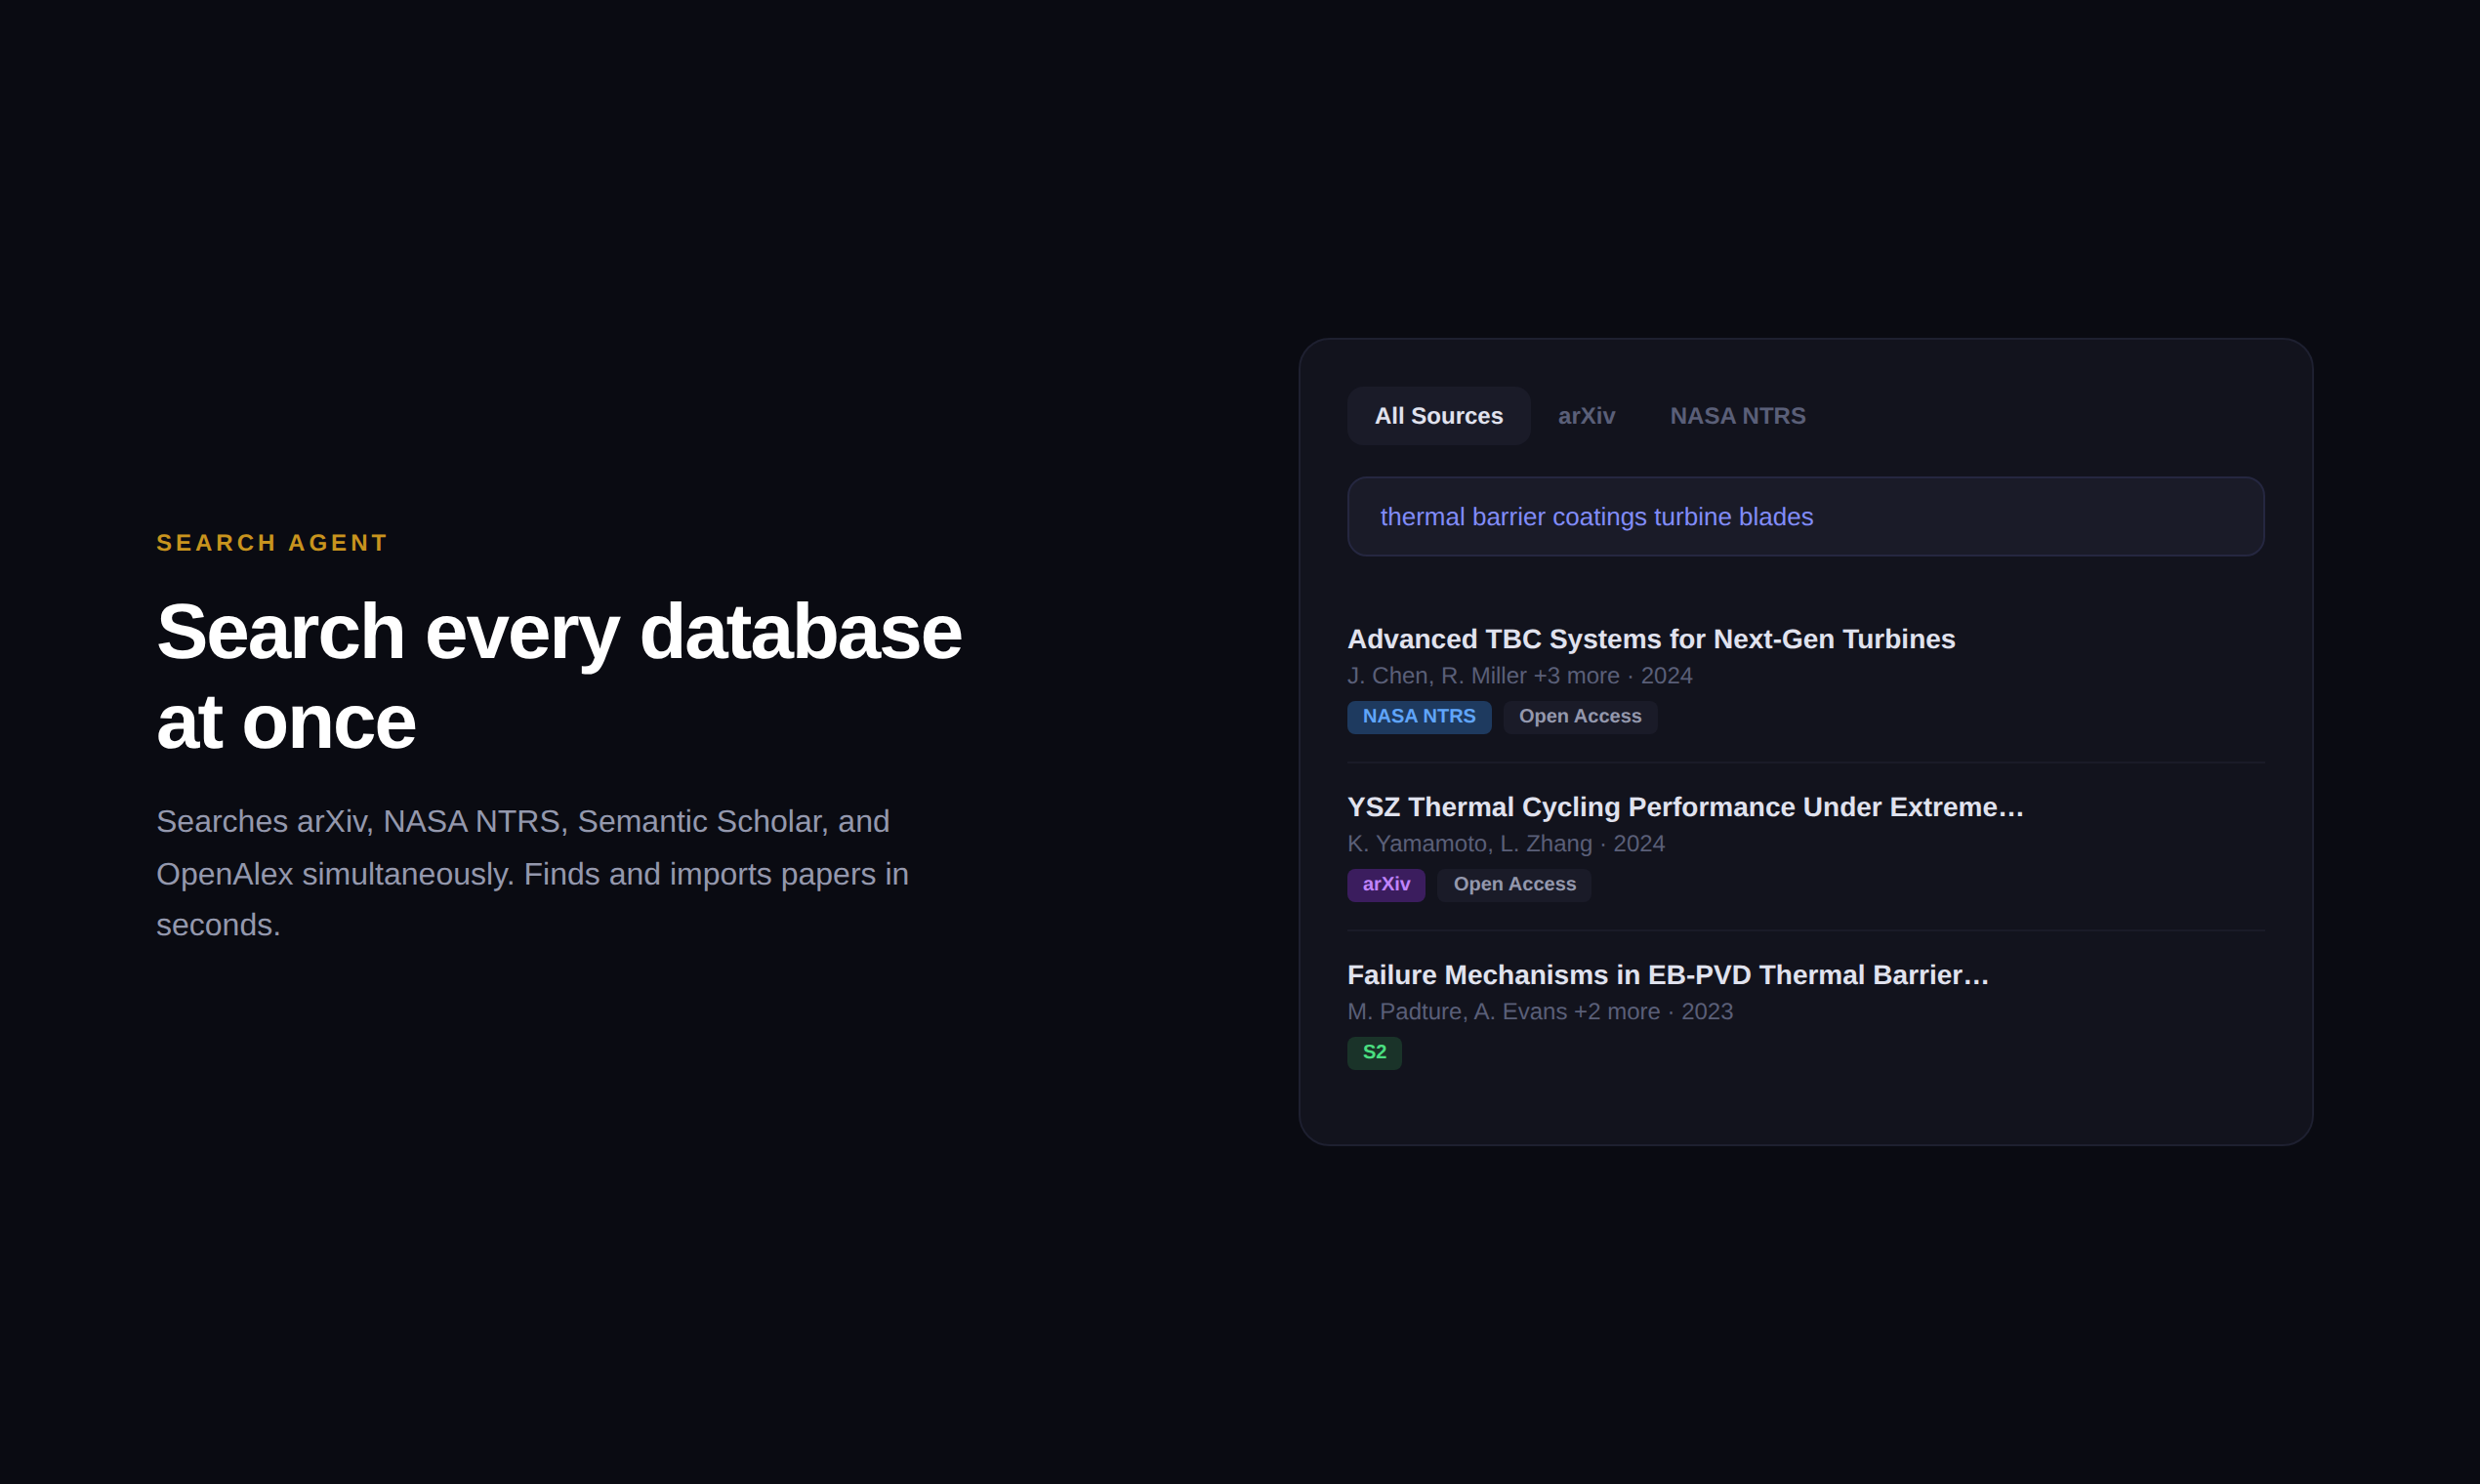Click the NASA NTRS source badge
This screenshot has height=1484, width=2480.
[x=1419, y=716]
